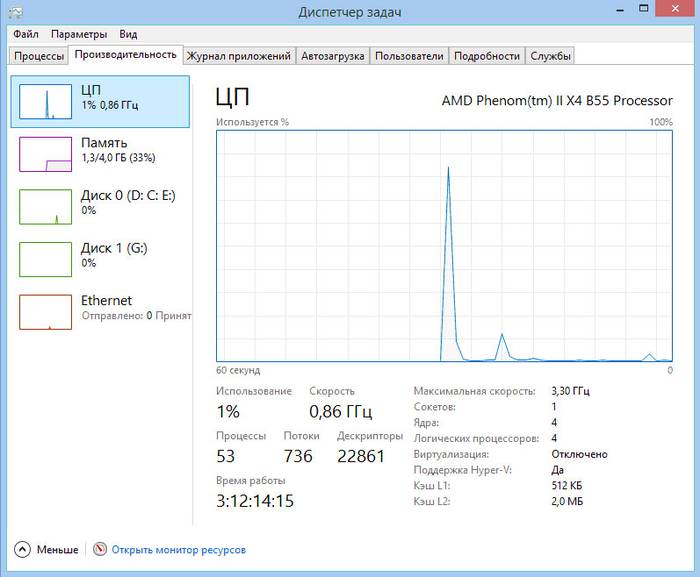Collapse view with the Меньше arrow icon
This screenshot has height=577, width=700.
pos(23,549)
